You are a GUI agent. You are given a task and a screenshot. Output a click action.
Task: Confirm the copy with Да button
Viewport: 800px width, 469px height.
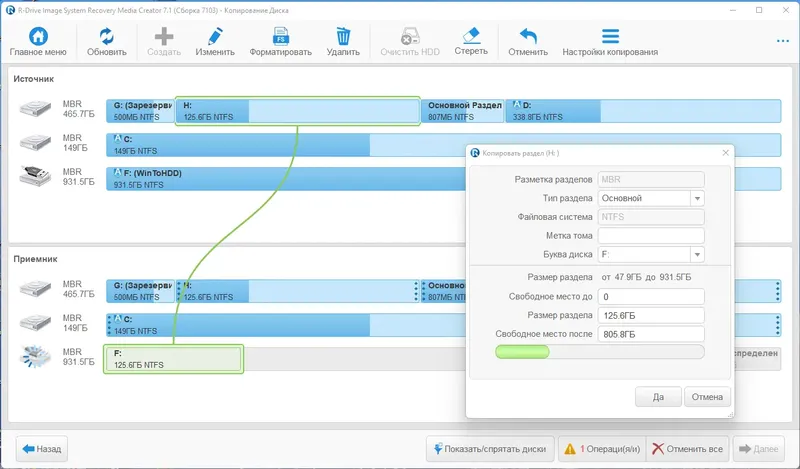(x=658, y=397)
